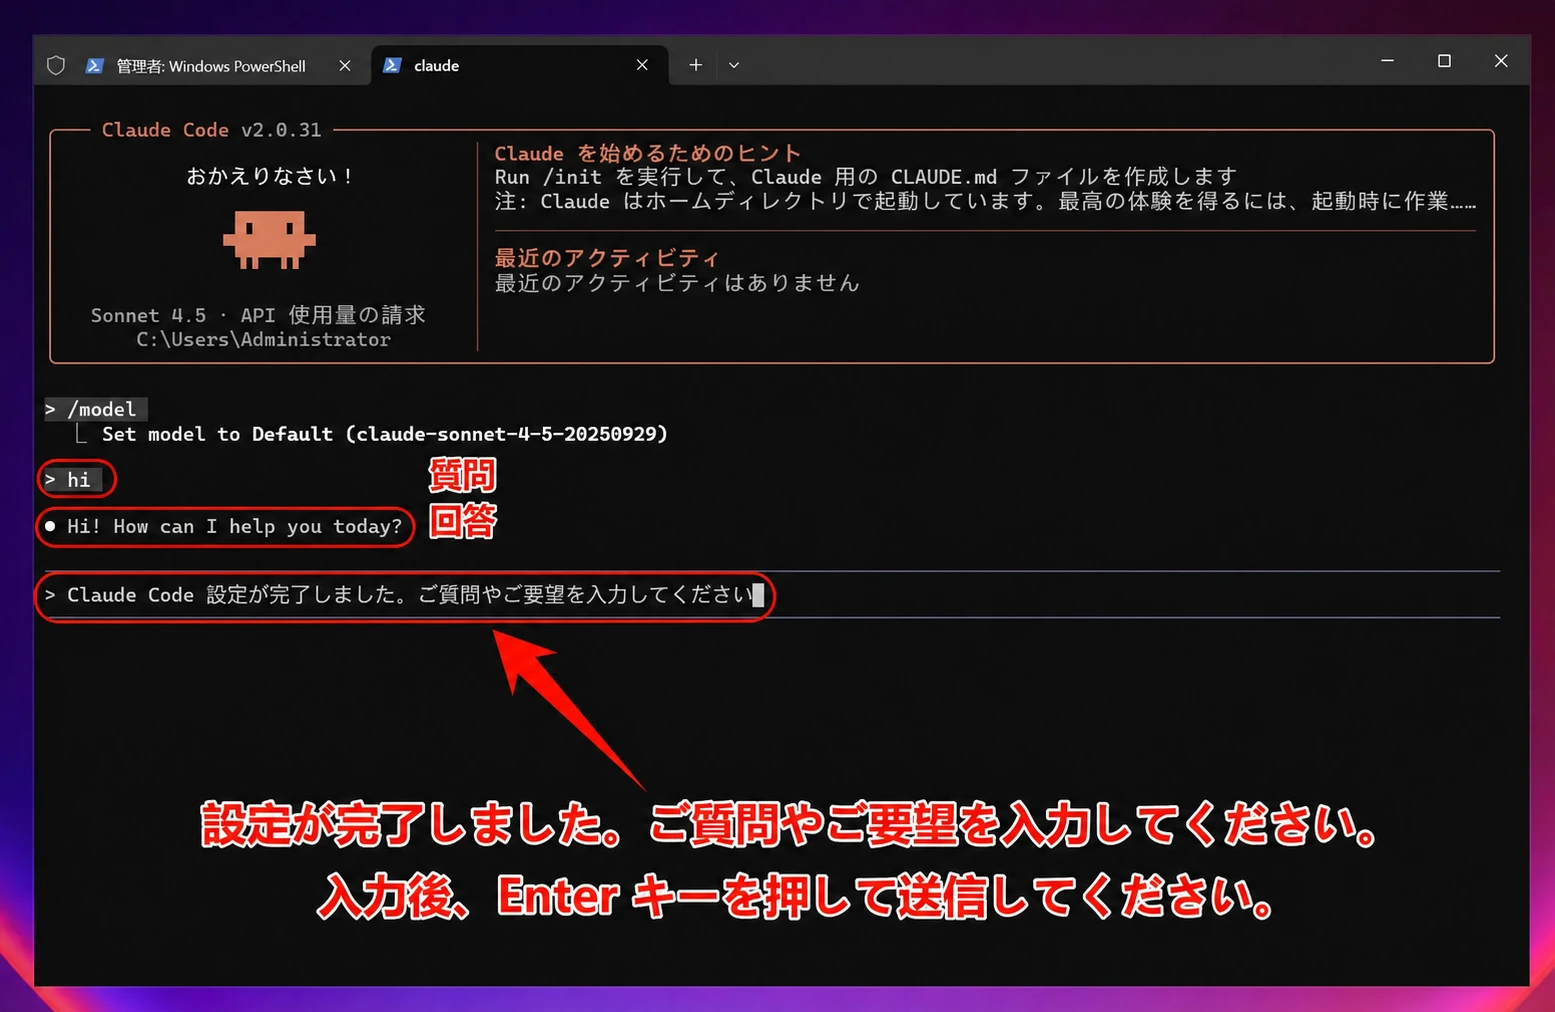Click PowerShell icon on the claude tab
This screenshot has width=1555, height=1012.
click(393, 65)
